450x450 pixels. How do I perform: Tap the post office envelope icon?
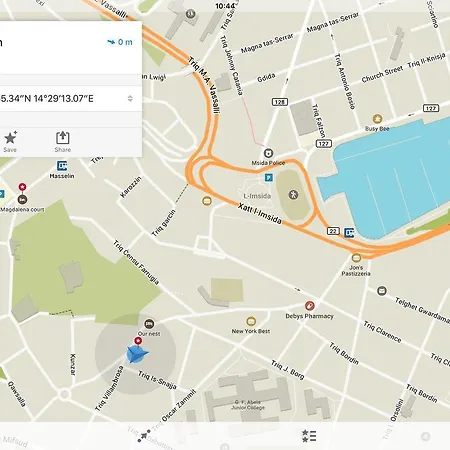tap(382, 291)
